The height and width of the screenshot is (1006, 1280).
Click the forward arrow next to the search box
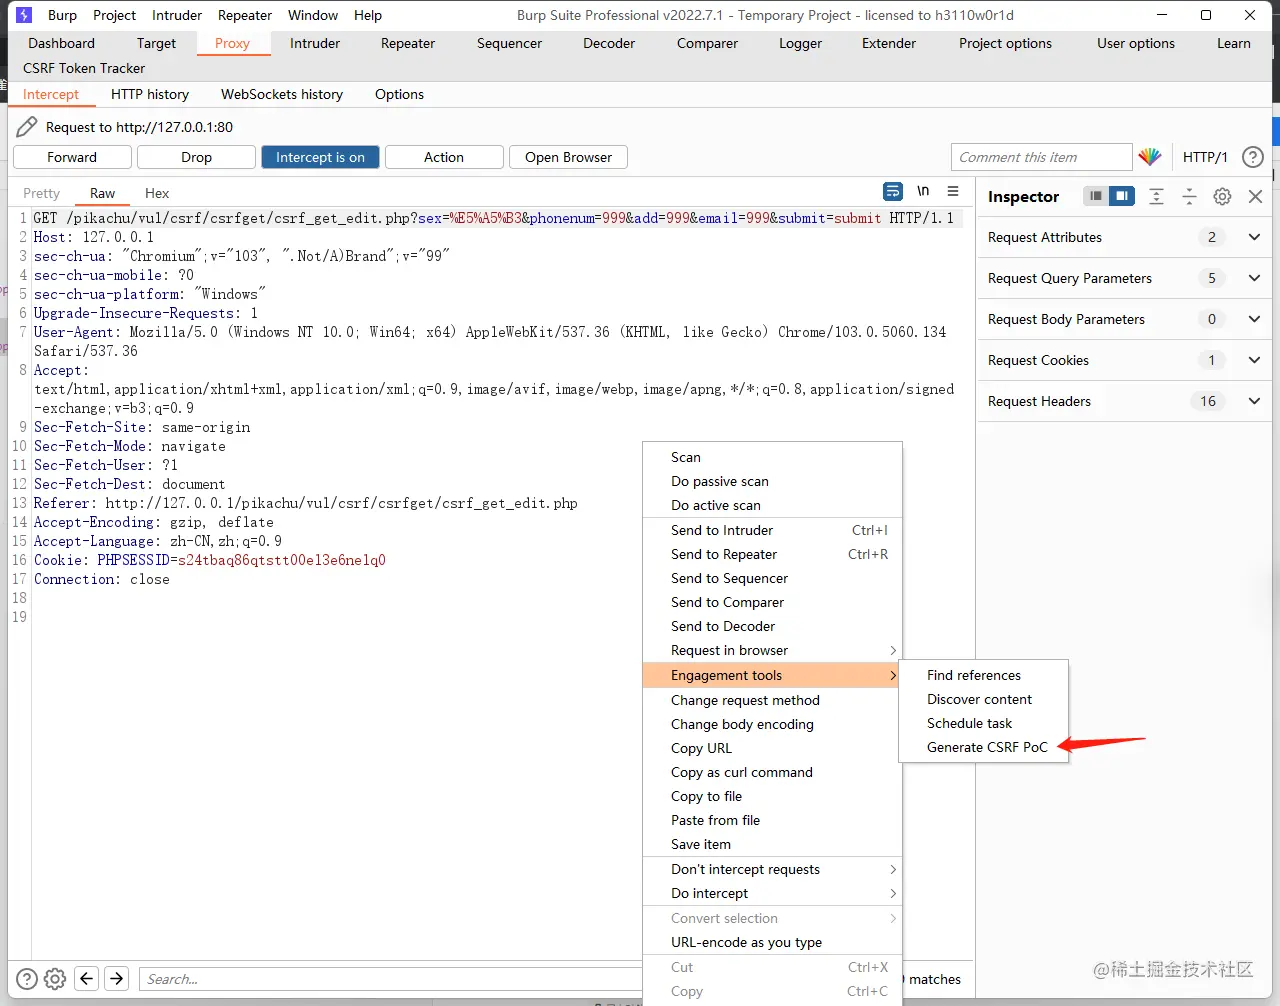click(x=117, y=979)
